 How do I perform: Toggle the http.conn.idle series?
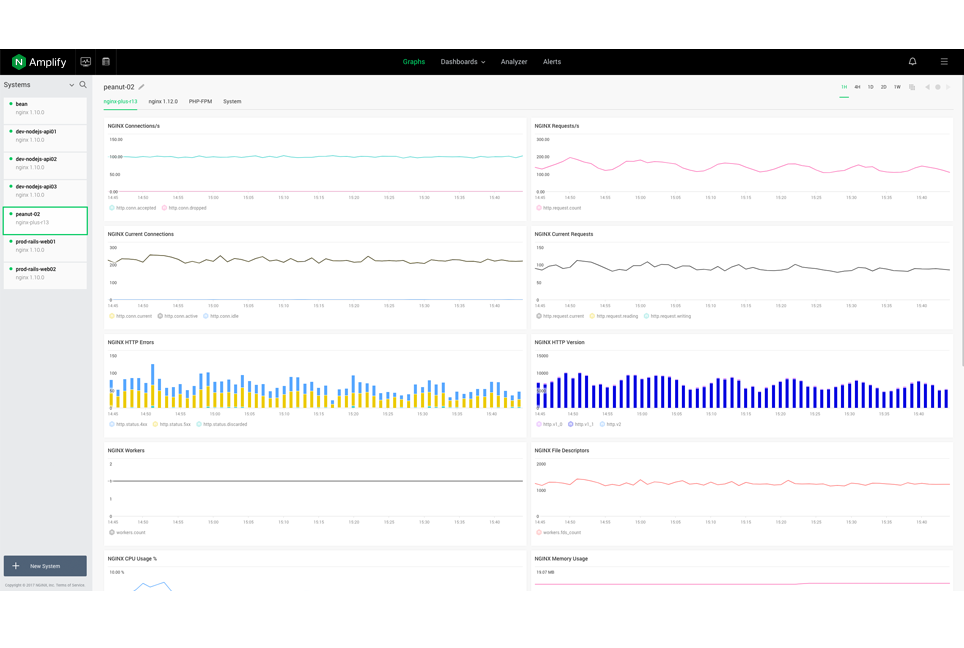[221, 316]
